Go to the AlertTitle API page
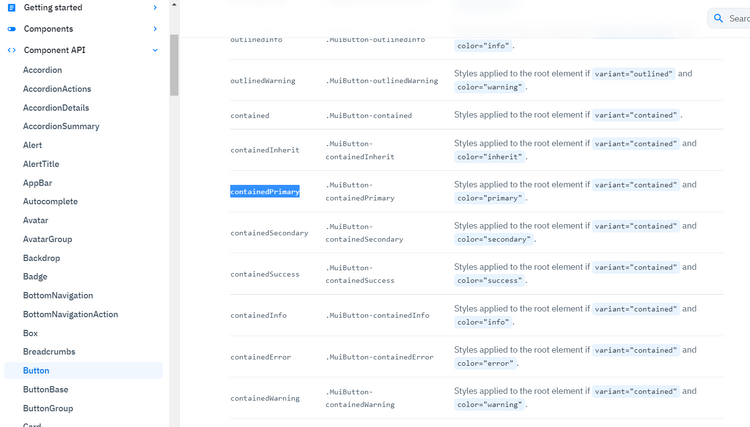This screenshot has height=427, width=750. pos(41,164)
